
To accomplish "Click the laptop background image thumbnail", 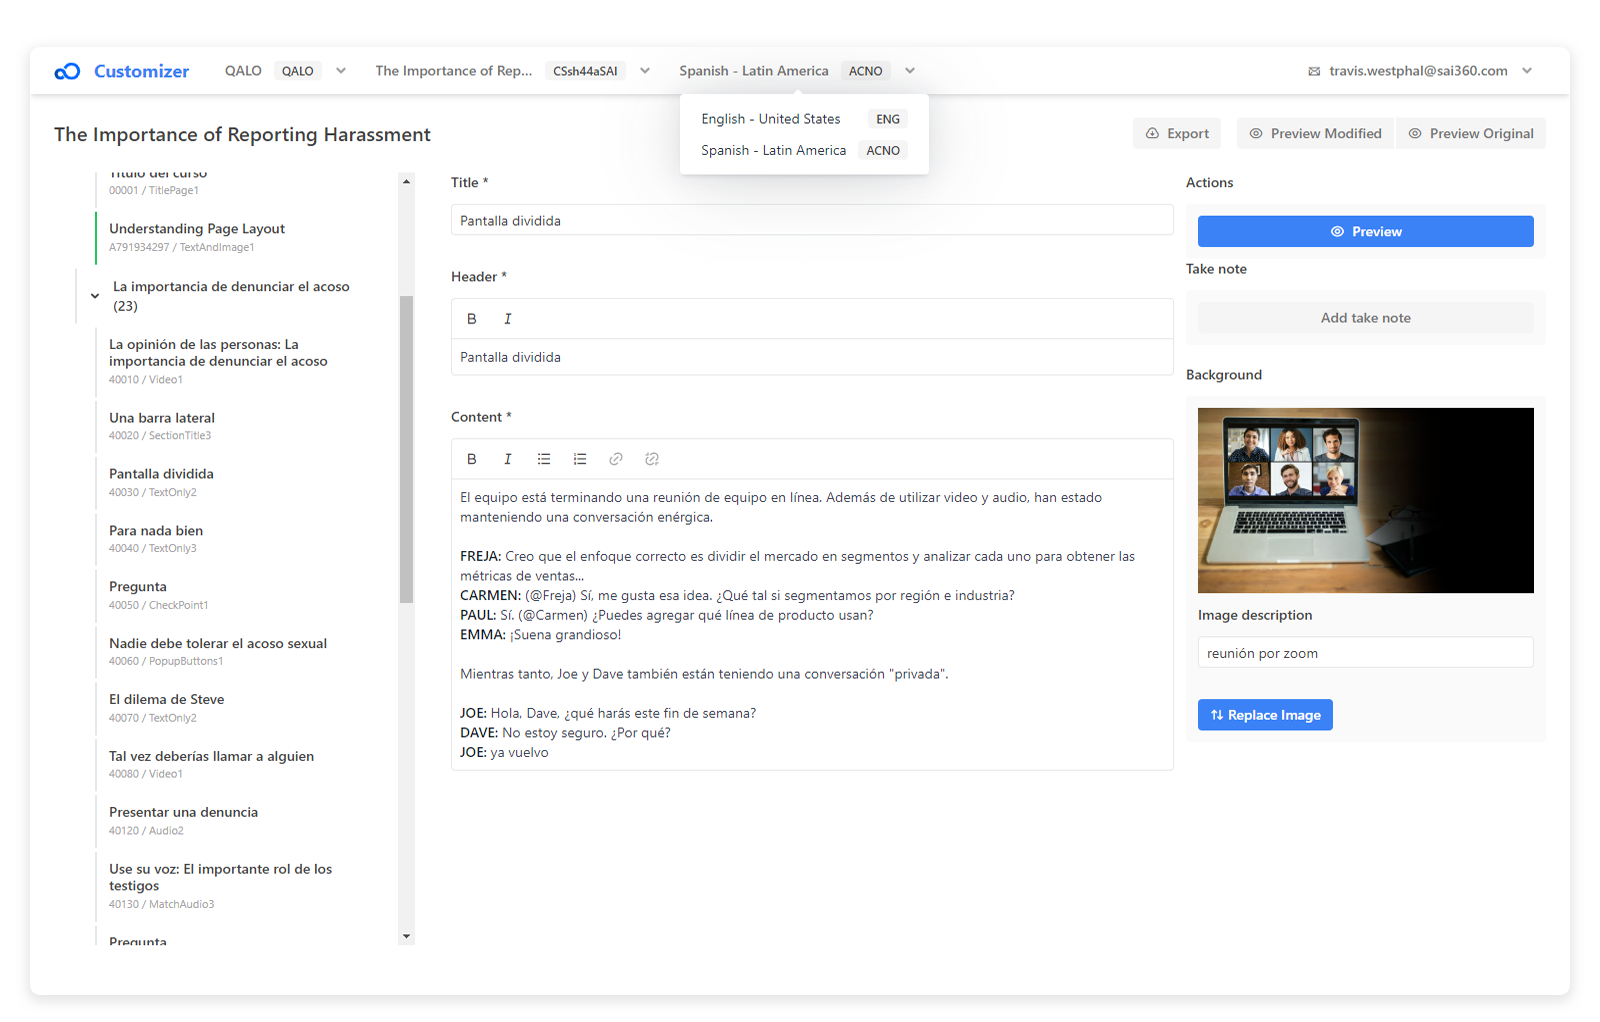I will click(x=1366, y=500).
